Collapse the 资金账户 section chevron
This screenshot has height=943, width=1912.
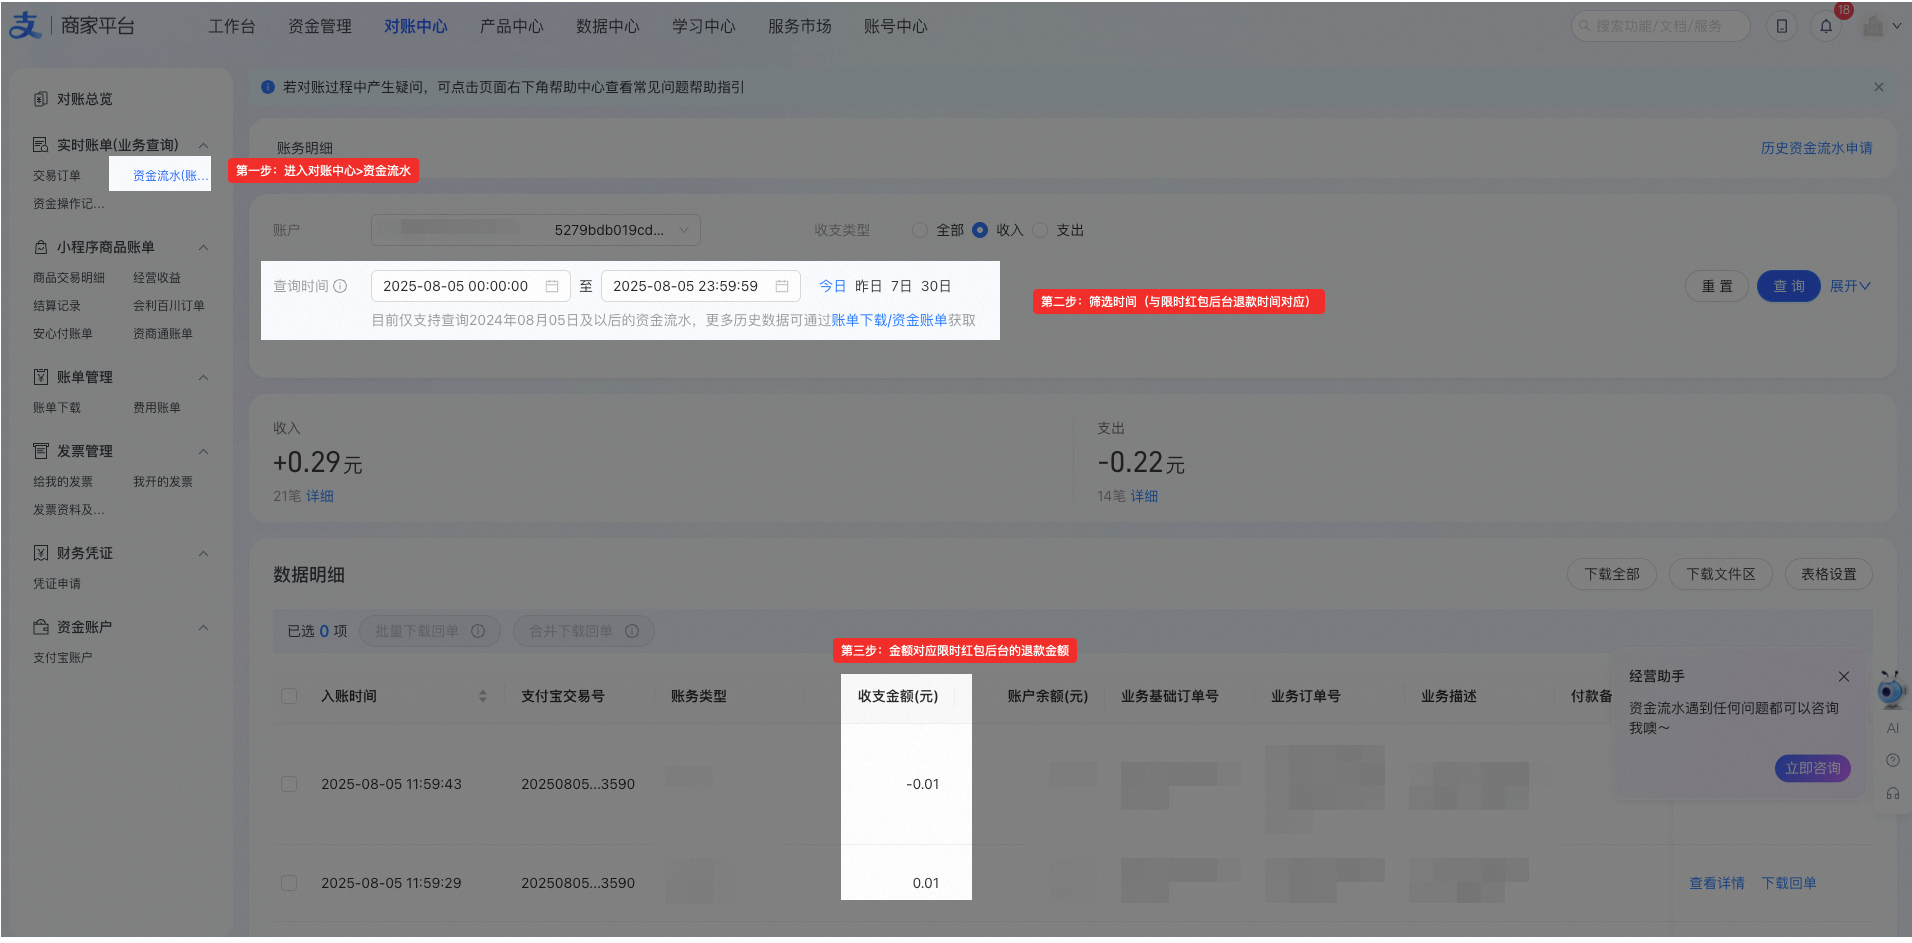203,627
